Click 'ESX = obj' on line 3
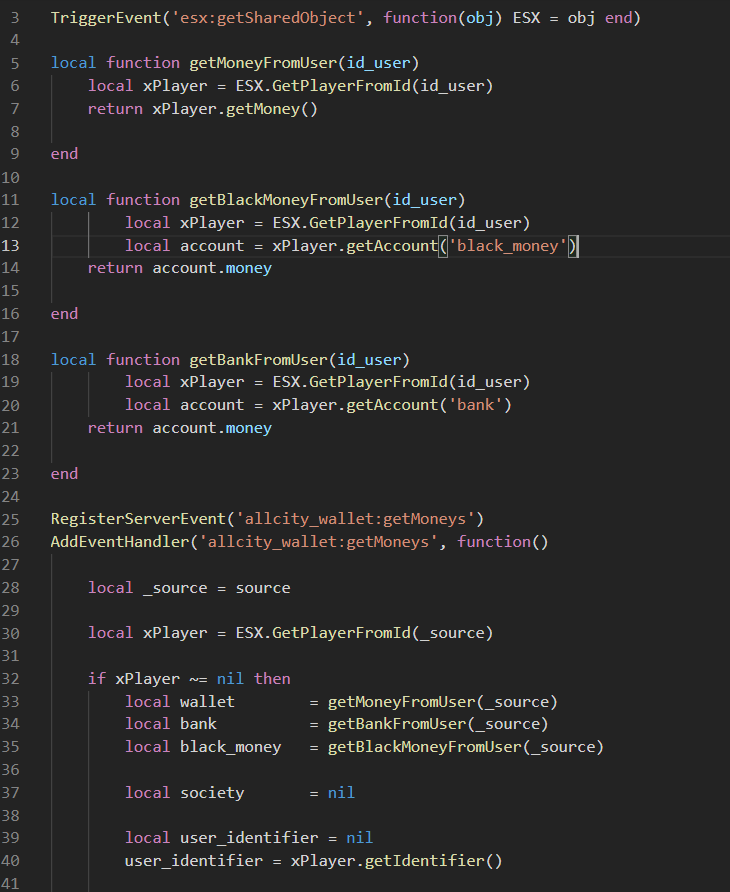This screenshot has height=892, width=730. (x=554, y=18)
